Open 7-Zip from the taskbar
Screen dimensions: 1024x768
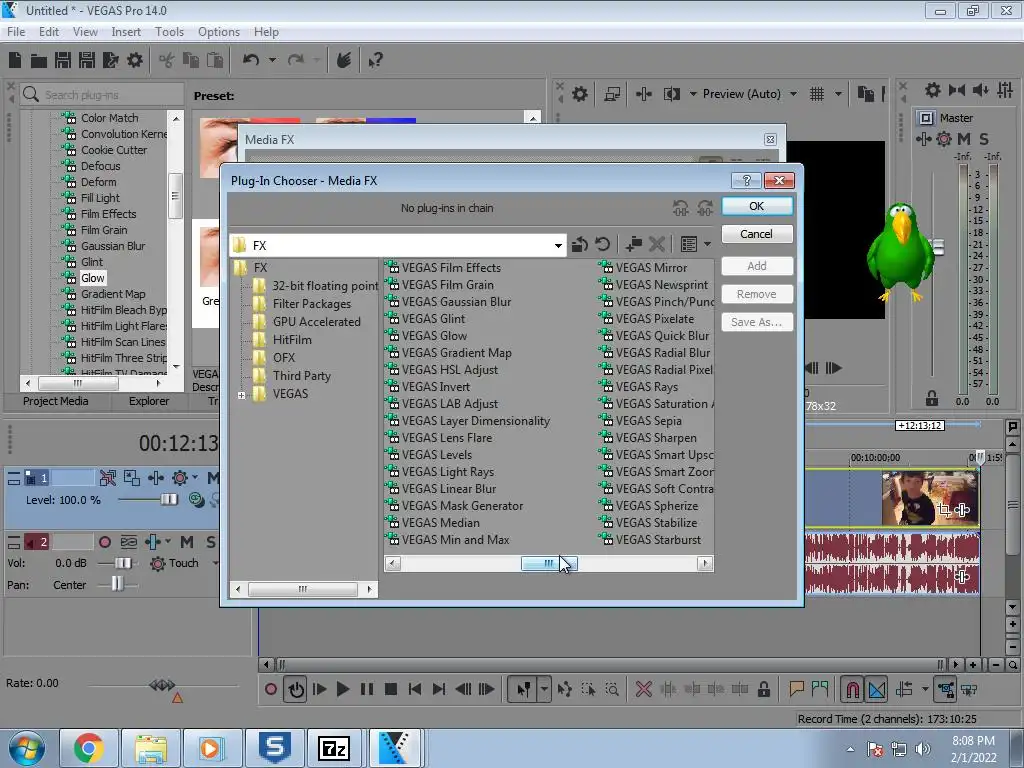tap(334, 748)
